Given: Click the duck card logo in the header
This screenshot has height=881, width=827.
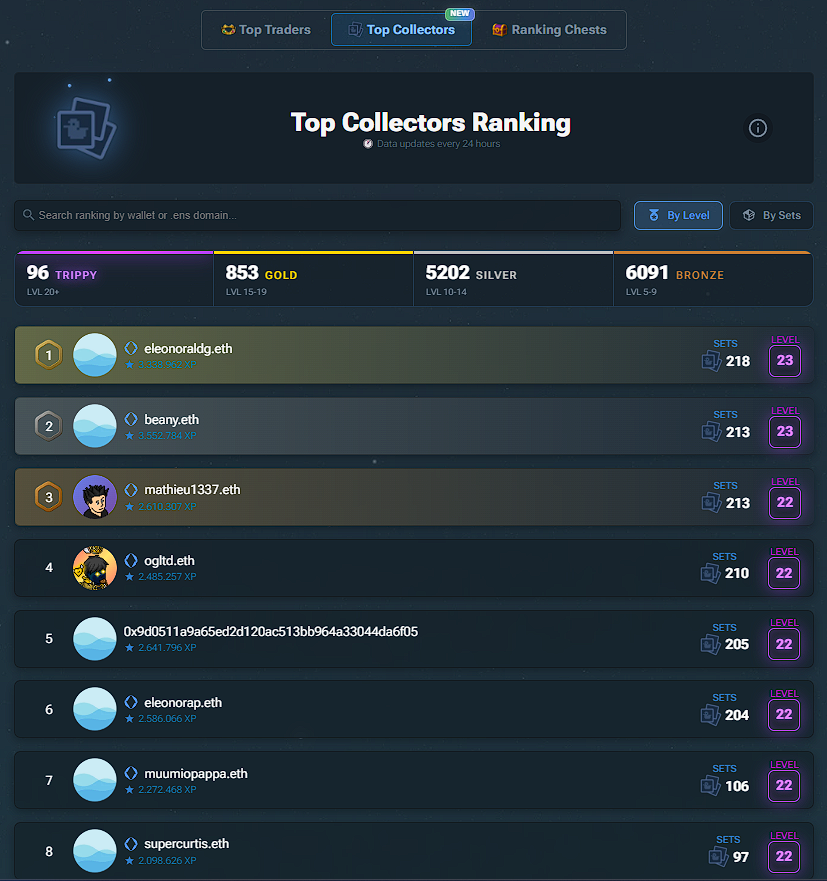Looking at the screenshot, I should (87, 128).
